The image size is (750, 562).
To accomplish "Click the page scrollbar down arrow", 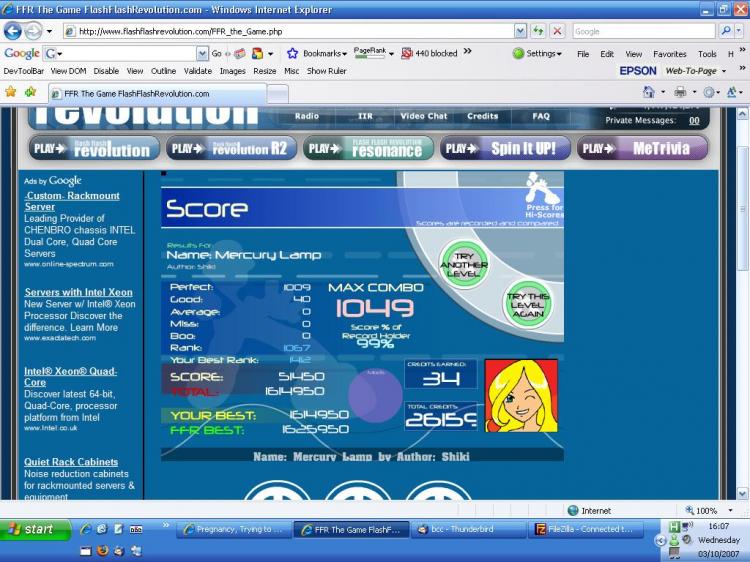I will coord(742,494).
